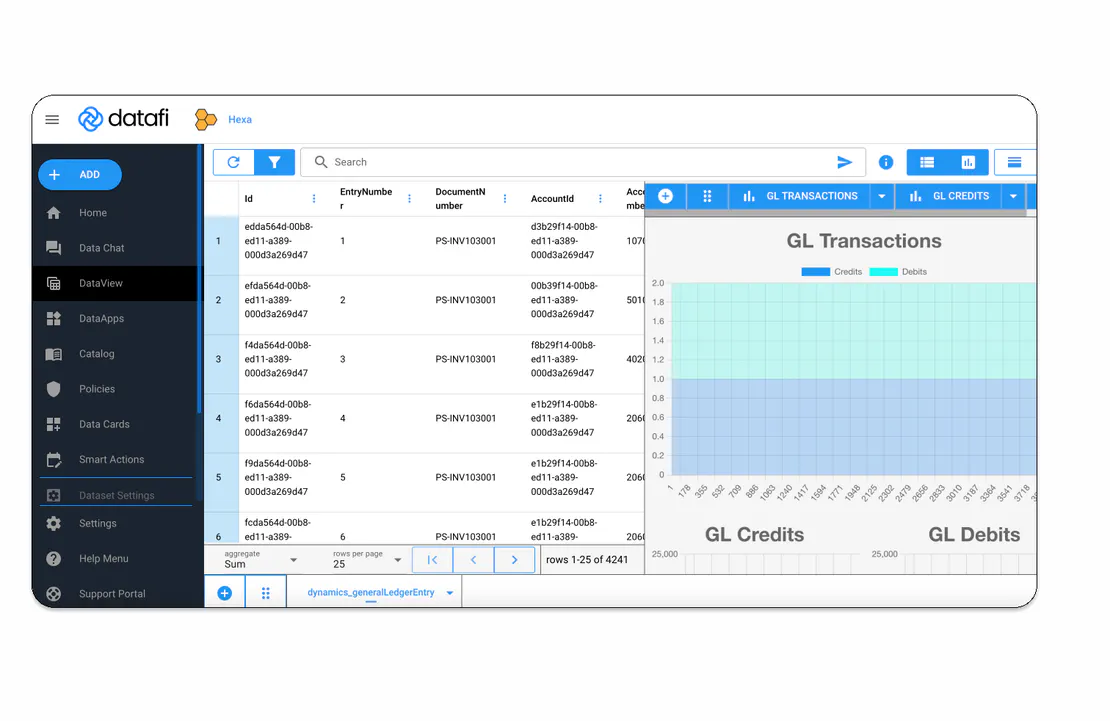1110x721 pixels.
Task: Open Smart Actions from the sidebar
Action: (111, 460)
